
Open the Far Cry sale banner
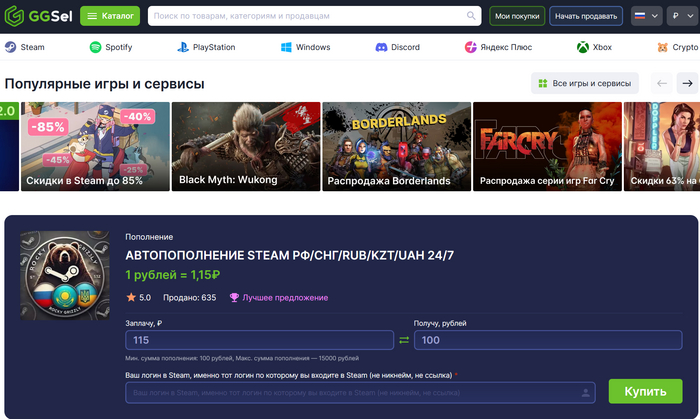click(x=547, y=146)
